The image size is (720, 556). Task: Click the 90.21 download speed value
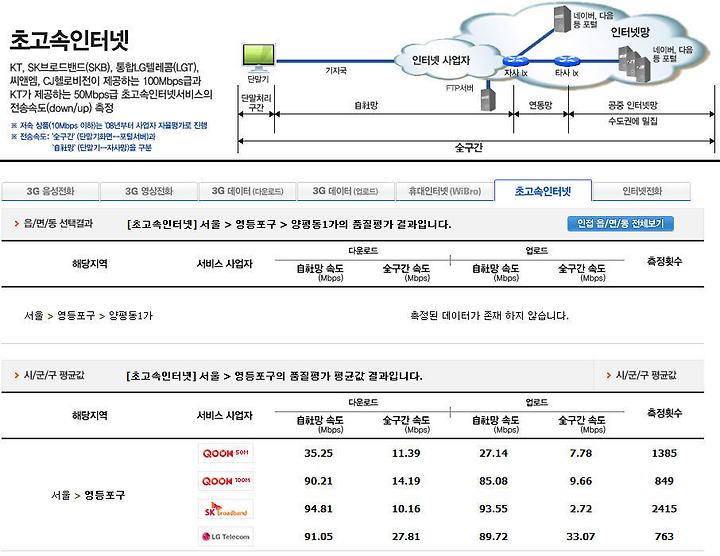pos(318,481)
